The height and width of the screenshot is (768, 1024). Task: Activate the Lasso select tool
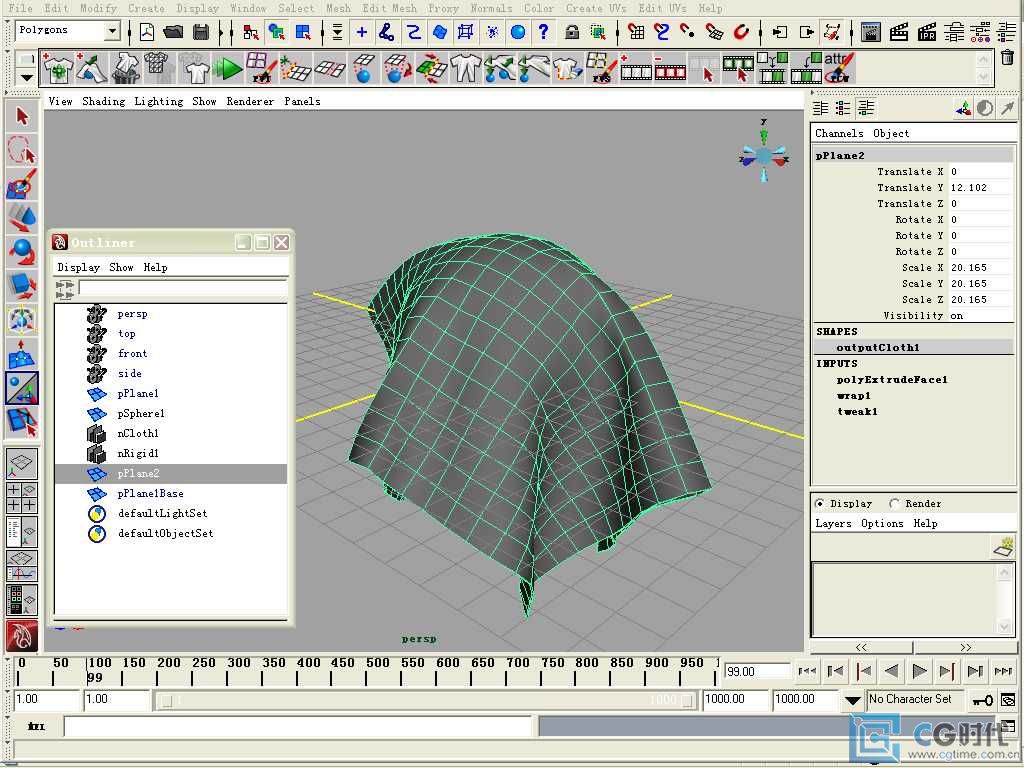click(22, 150)
